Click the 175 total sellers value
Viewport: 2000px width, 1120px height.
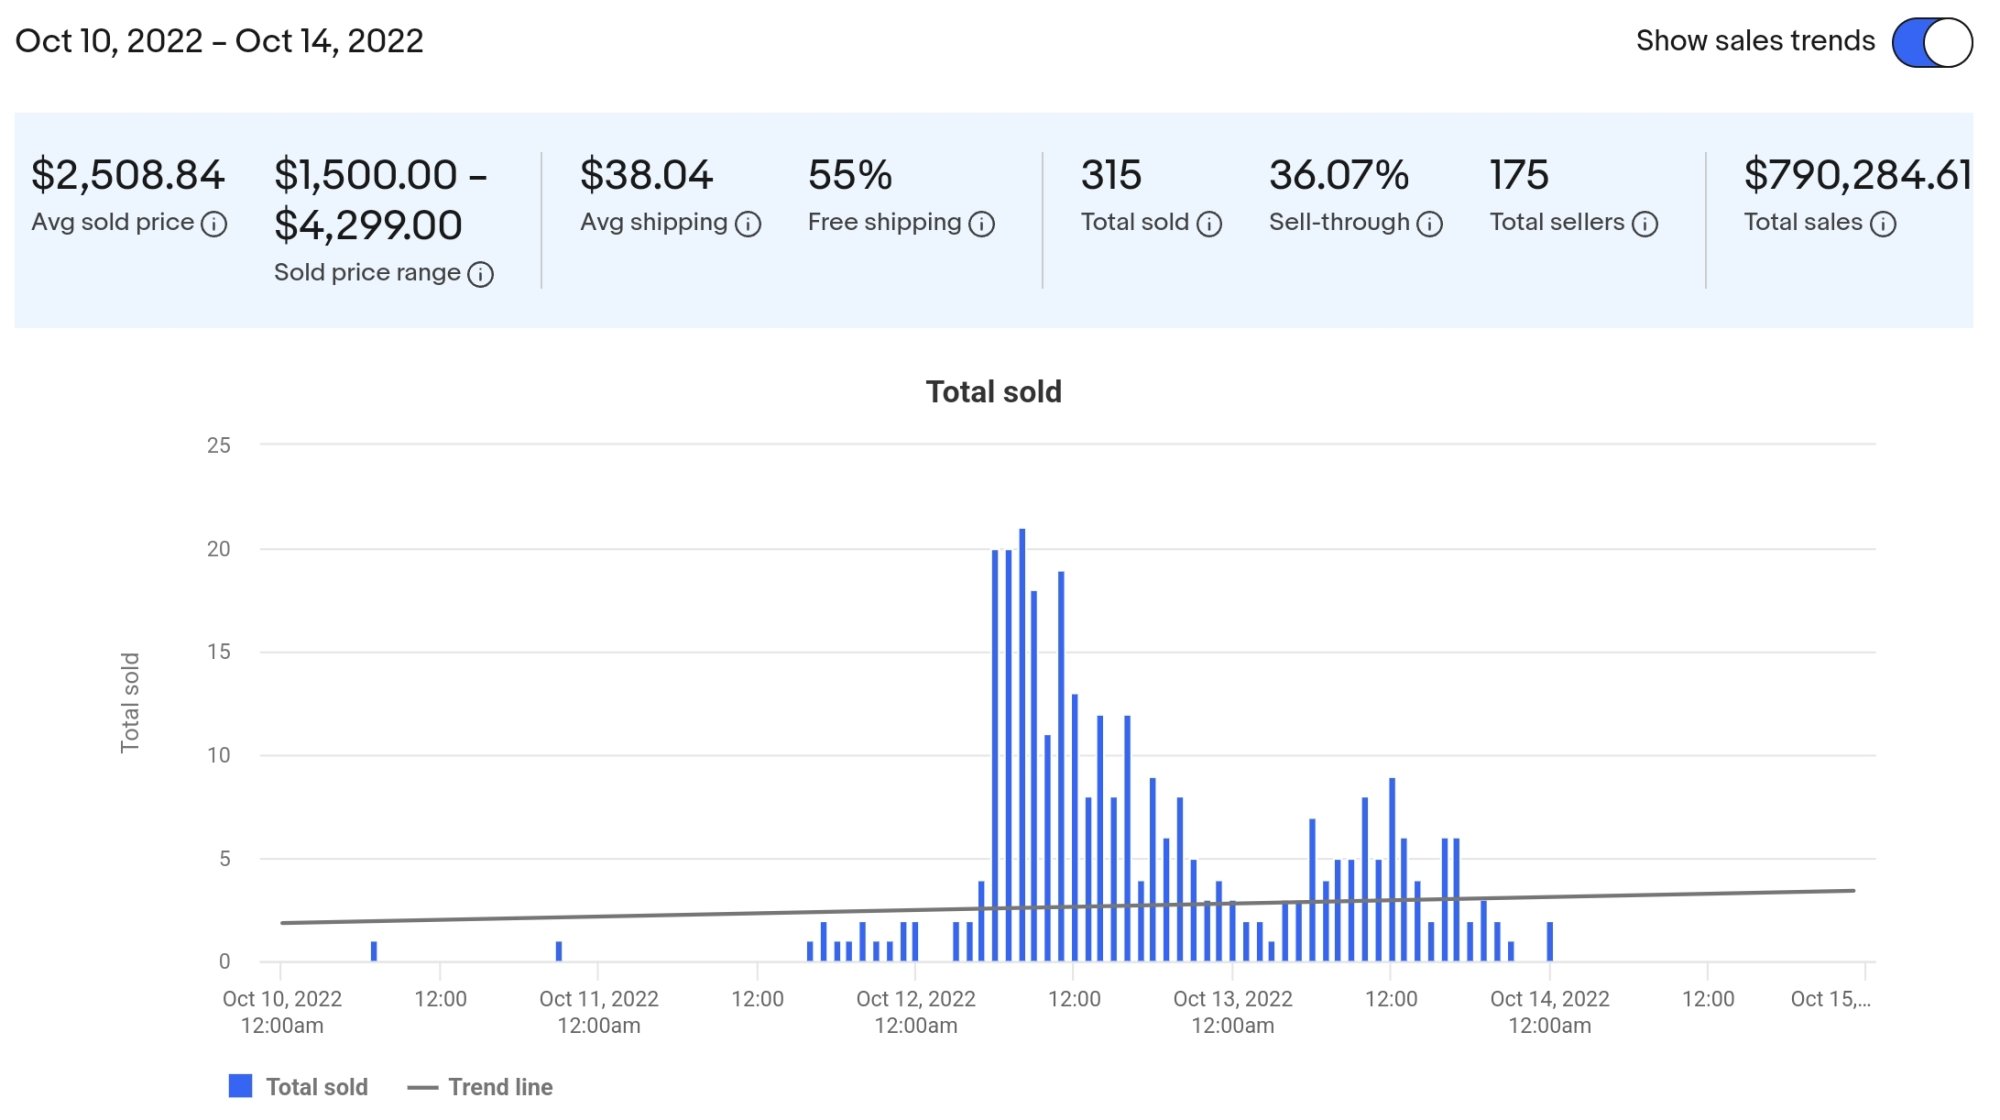[x=1519, y=175]
